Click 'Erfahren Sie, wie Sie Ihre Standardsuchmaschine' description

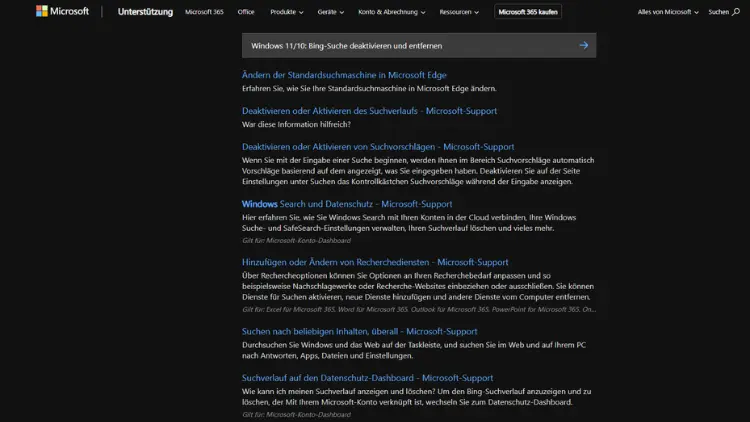369,89
